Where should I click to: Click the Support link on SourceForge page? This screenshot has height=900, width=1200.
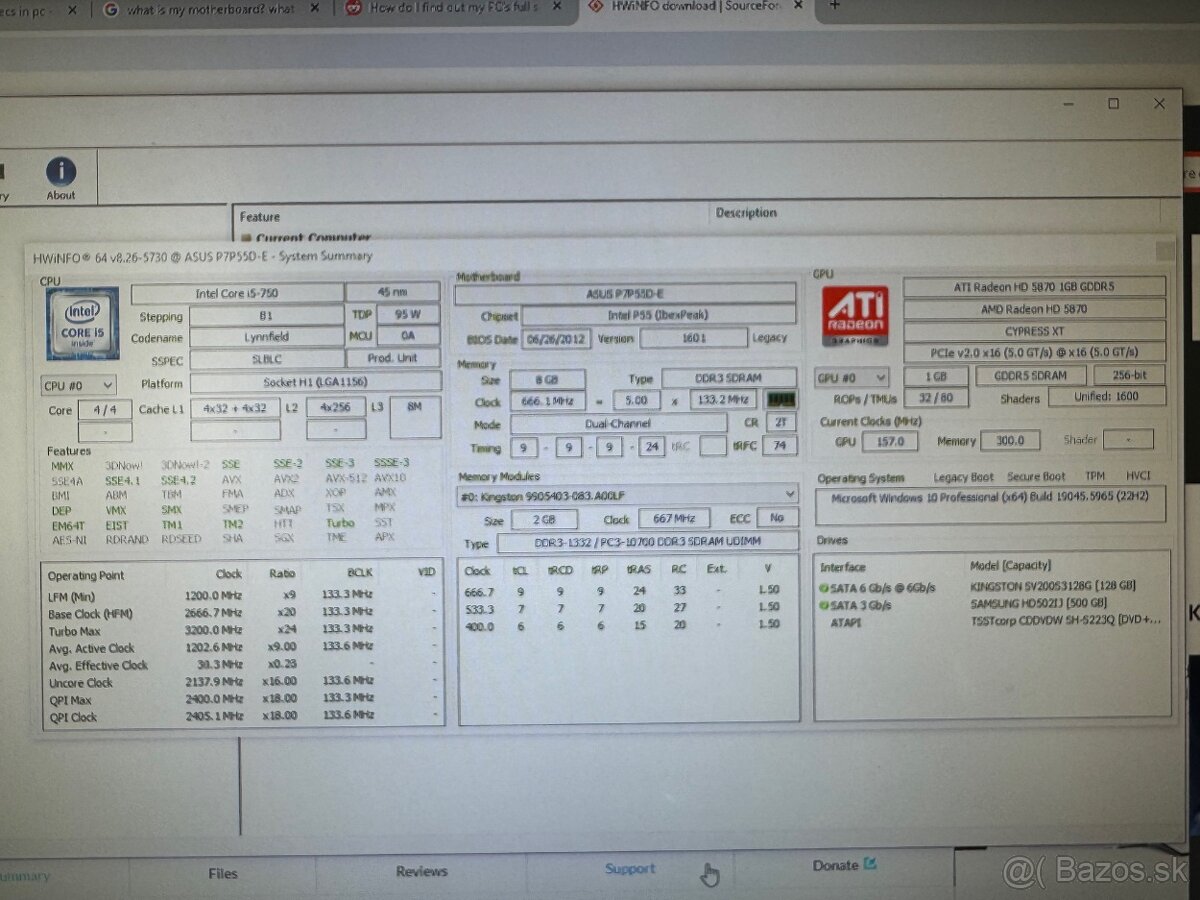pos(630,869)
